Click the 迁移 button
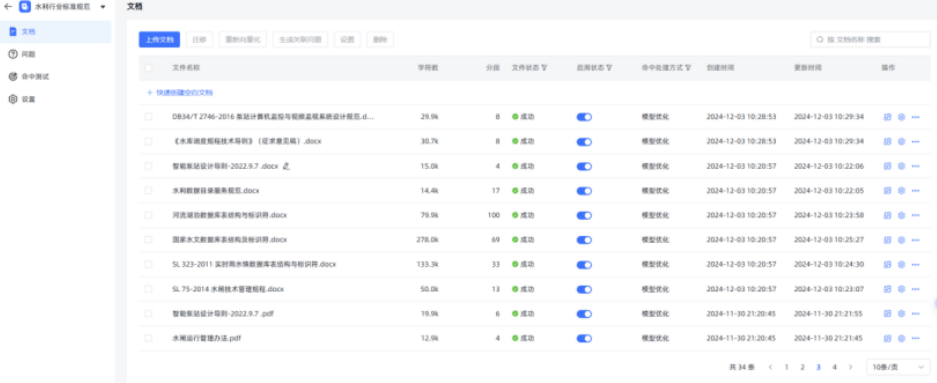The width and height of the screenshot is (937, 383). (x=200, y=39)
